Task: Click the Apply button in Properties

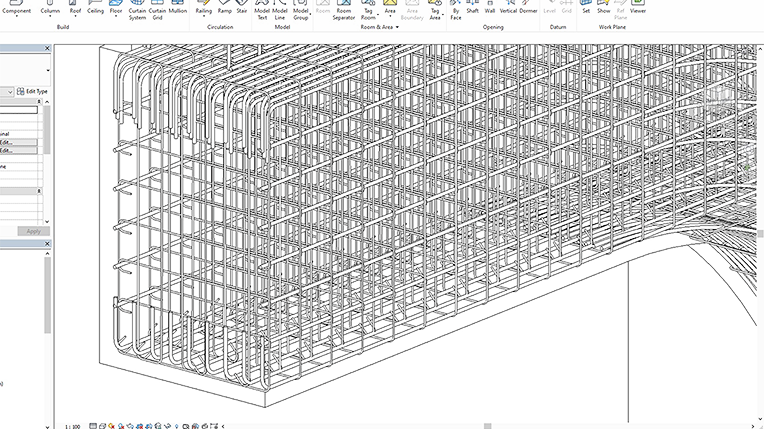Action: (x=34, y=231)
